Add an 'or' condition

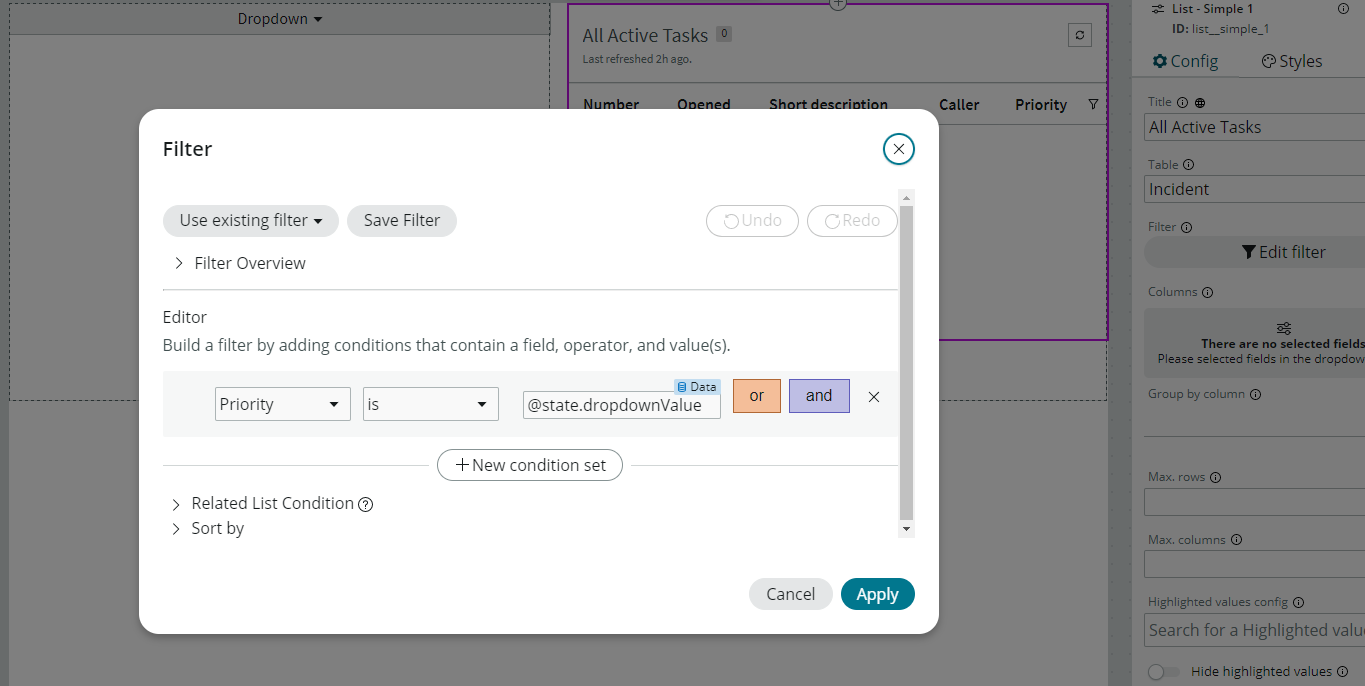757,396
